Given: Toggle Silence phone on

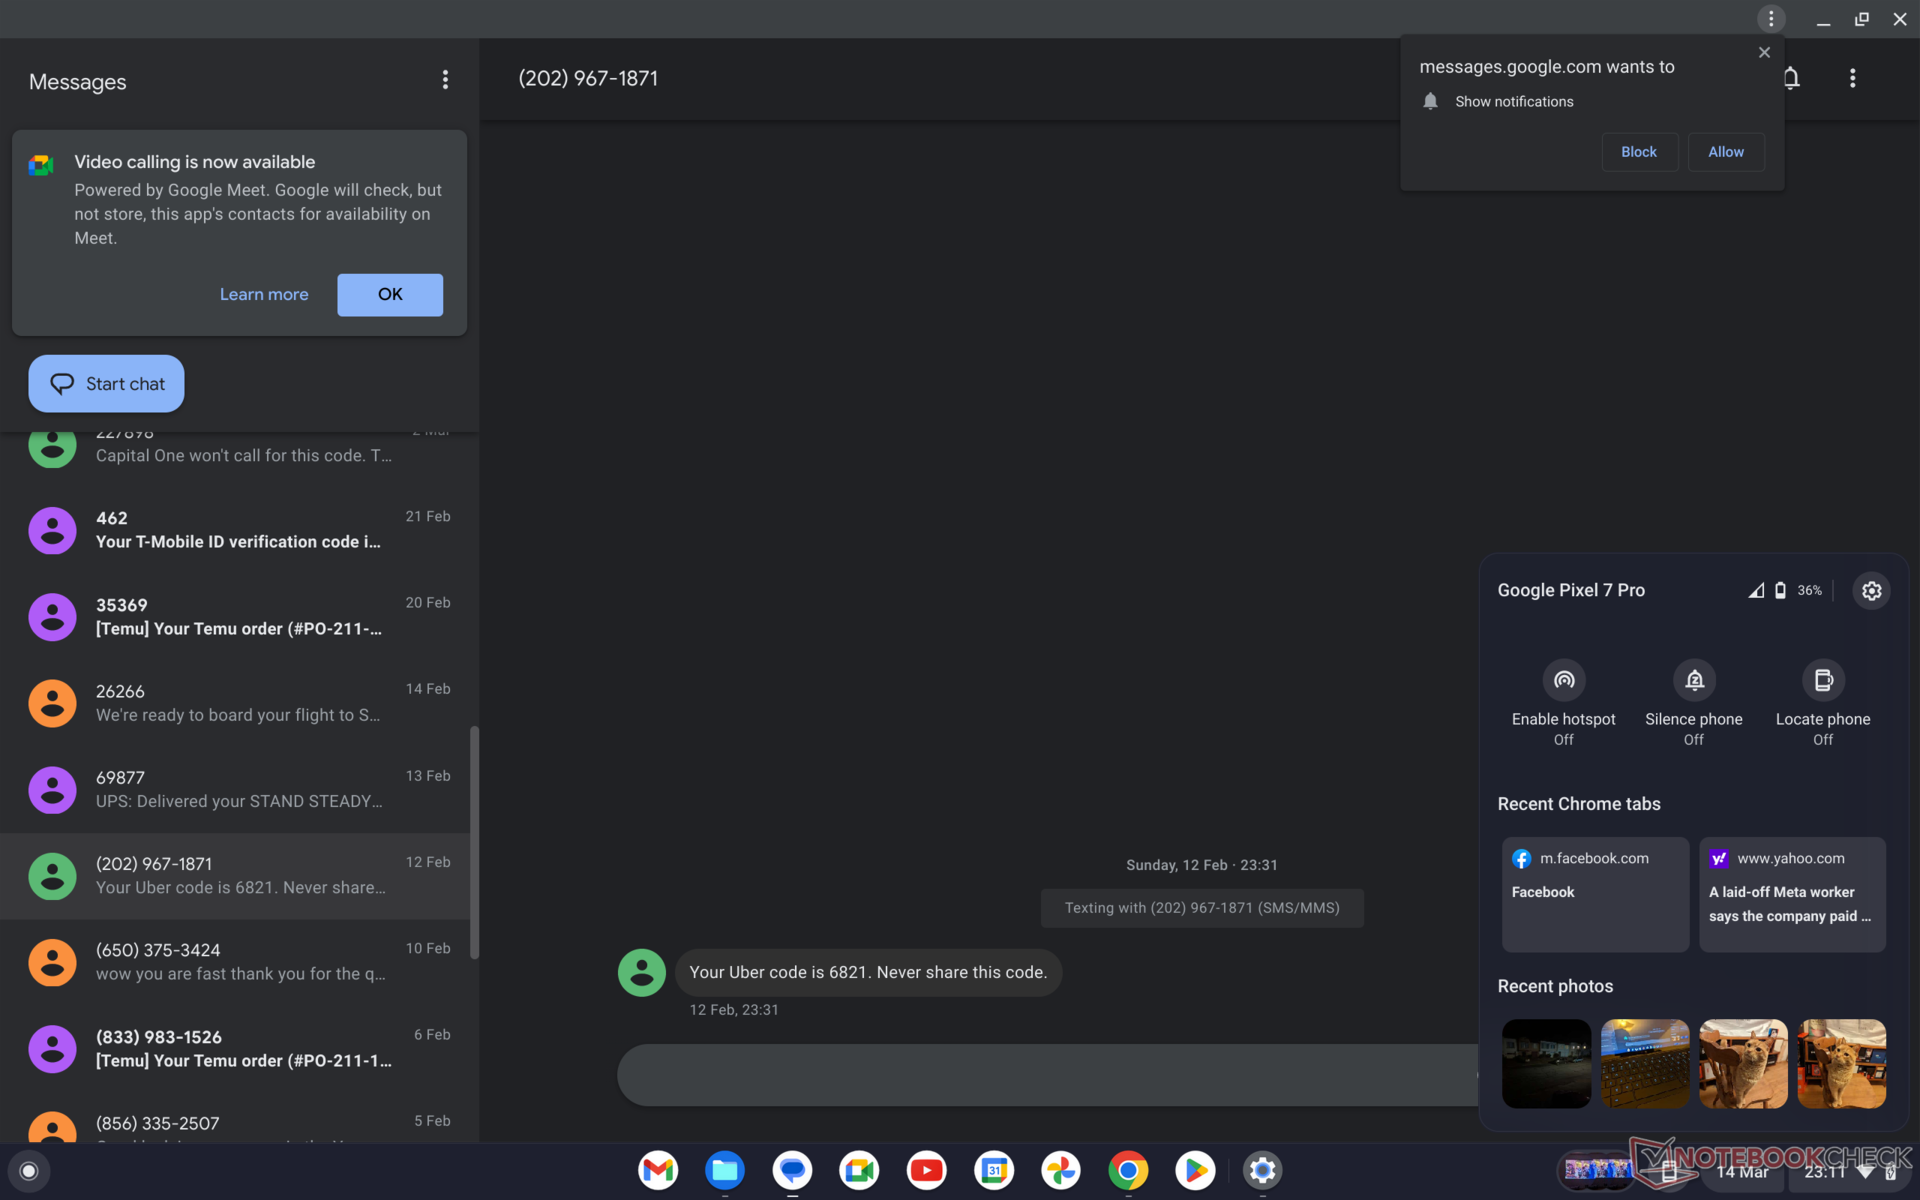Looking at the screenshot, I should pos(1693,681).
